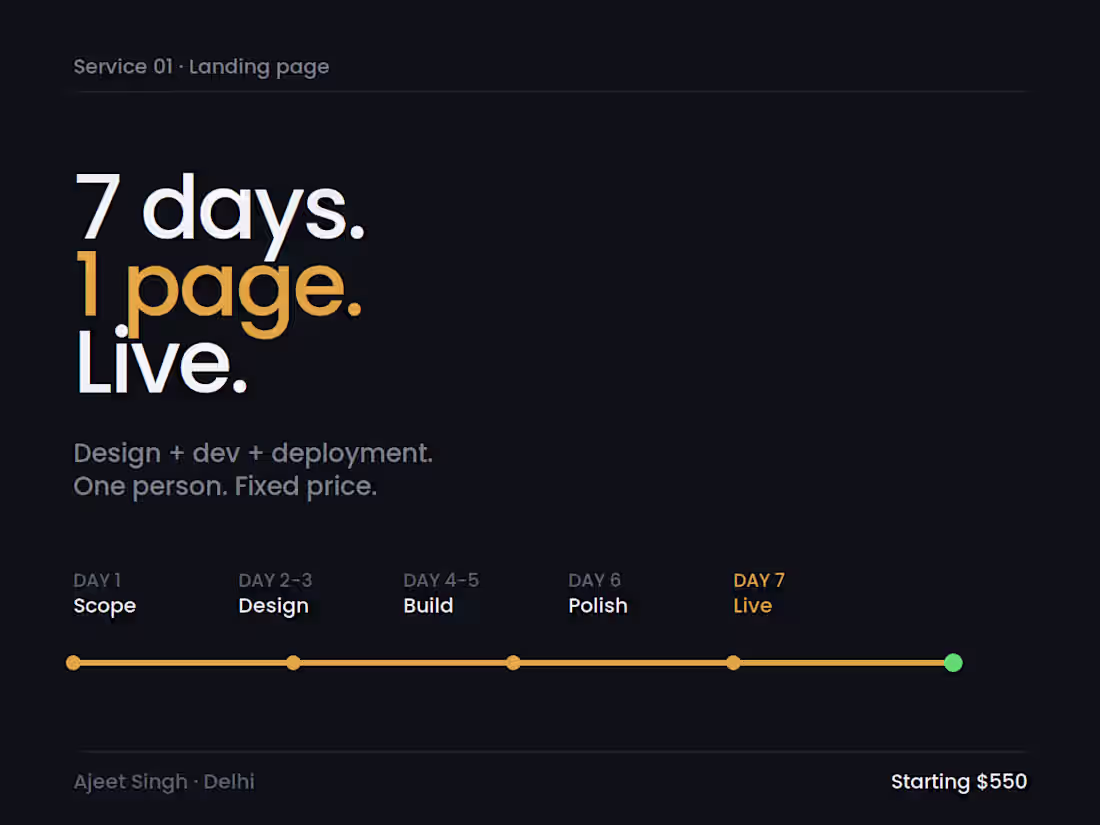
Task: Click the 'DAY 2-3' label
Action: pyautogui.click(x=275, y=580)
